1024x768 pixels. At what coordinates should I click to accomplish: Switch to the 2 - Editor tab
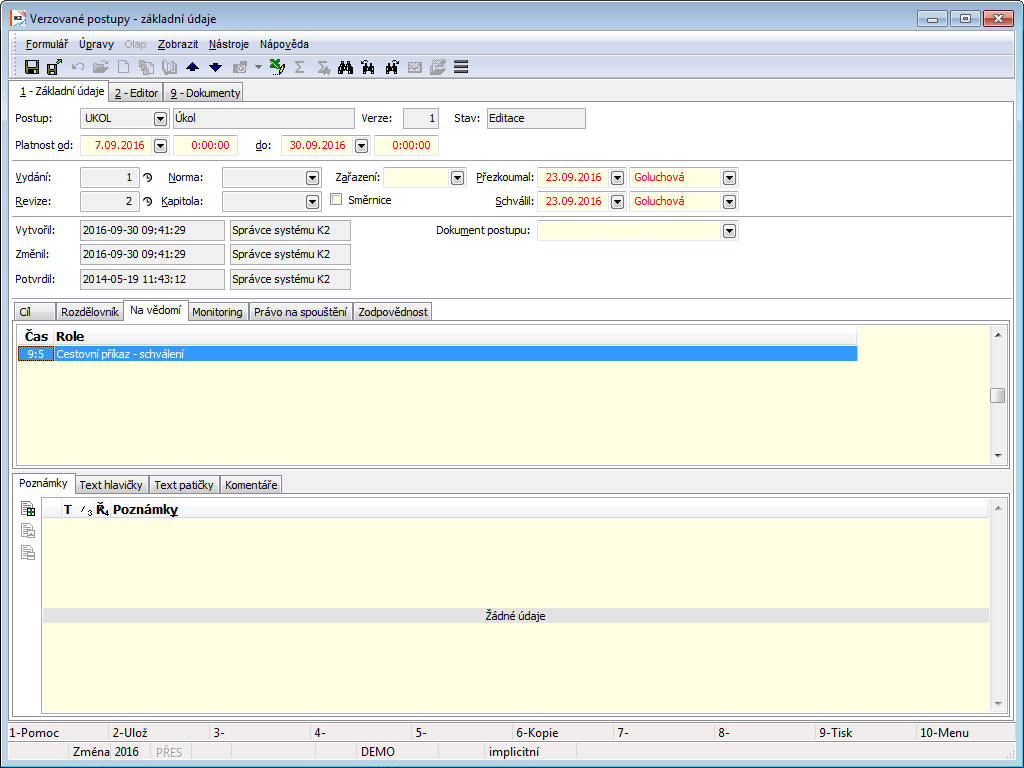click(136, 93)
